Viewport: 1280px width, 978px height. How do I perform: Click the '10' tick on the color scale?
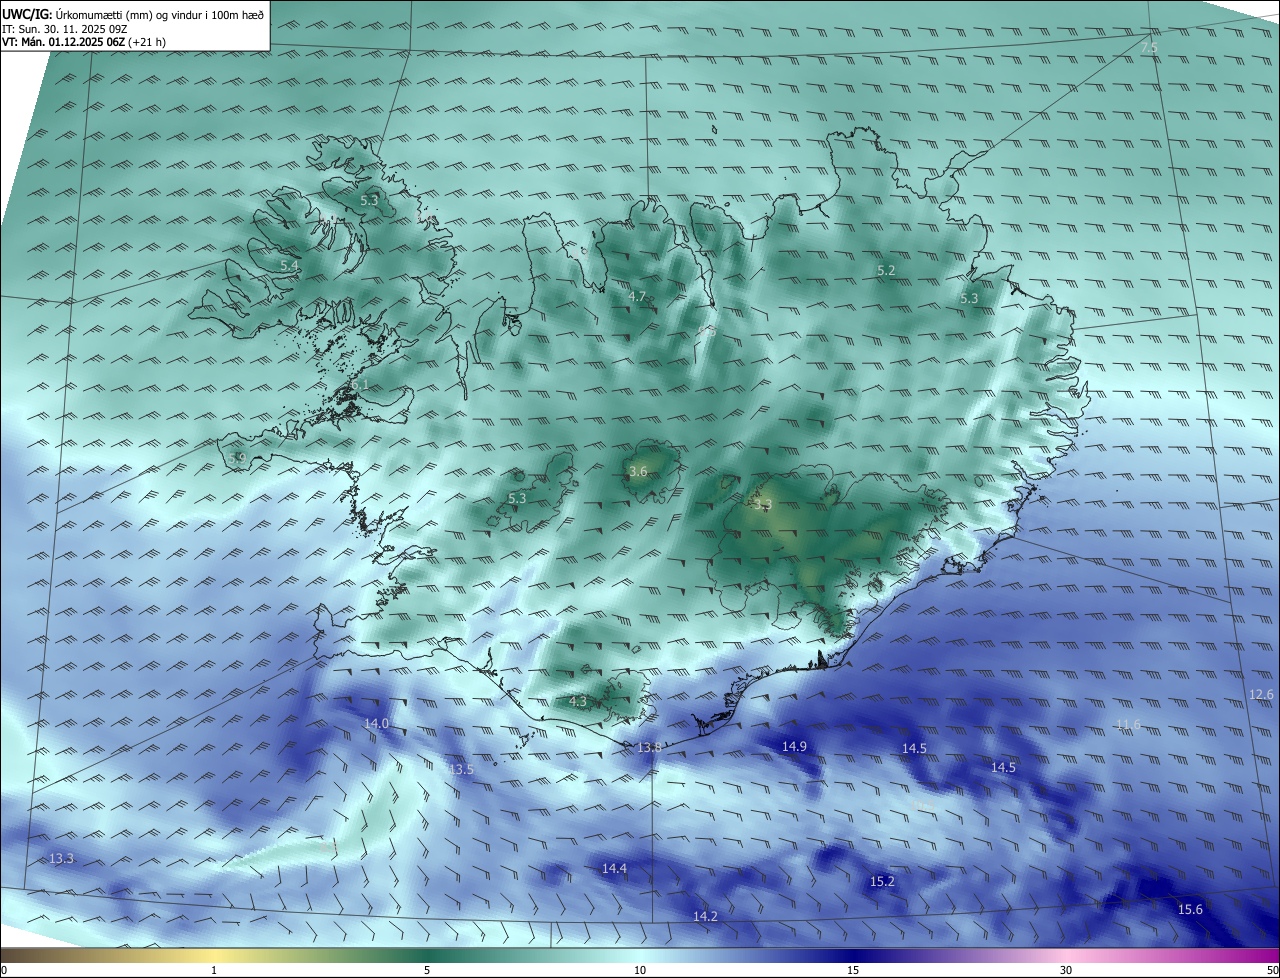640,970
